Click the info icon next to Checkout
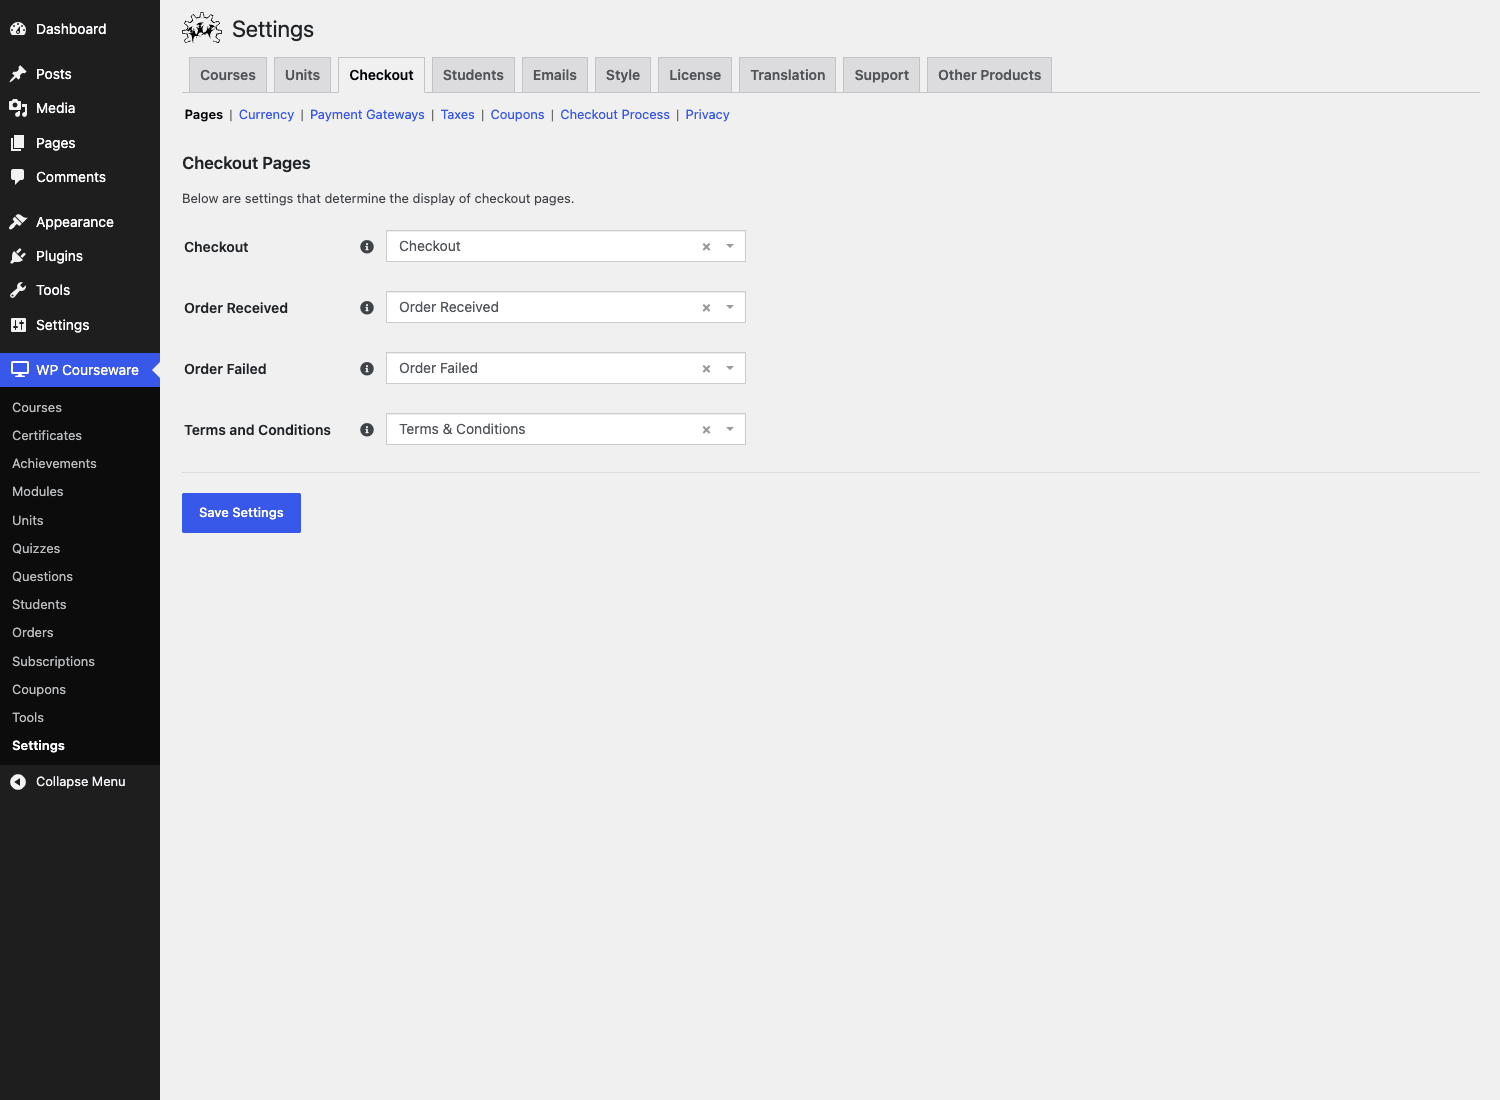Screen dimensions: 1500x1100 click(367, 247)
